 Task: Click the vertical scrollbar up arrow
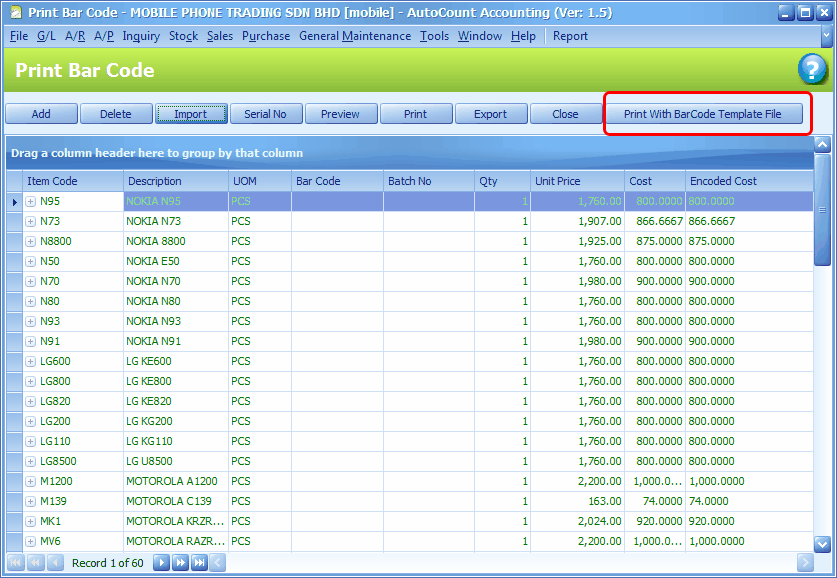click(822, 144)
